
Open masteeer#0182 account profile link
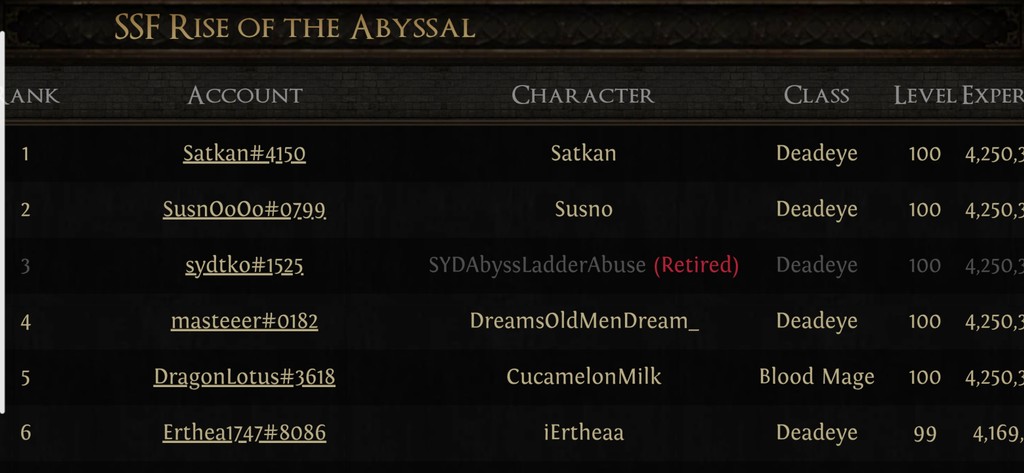pyautogui.click(x=244, y=321)
